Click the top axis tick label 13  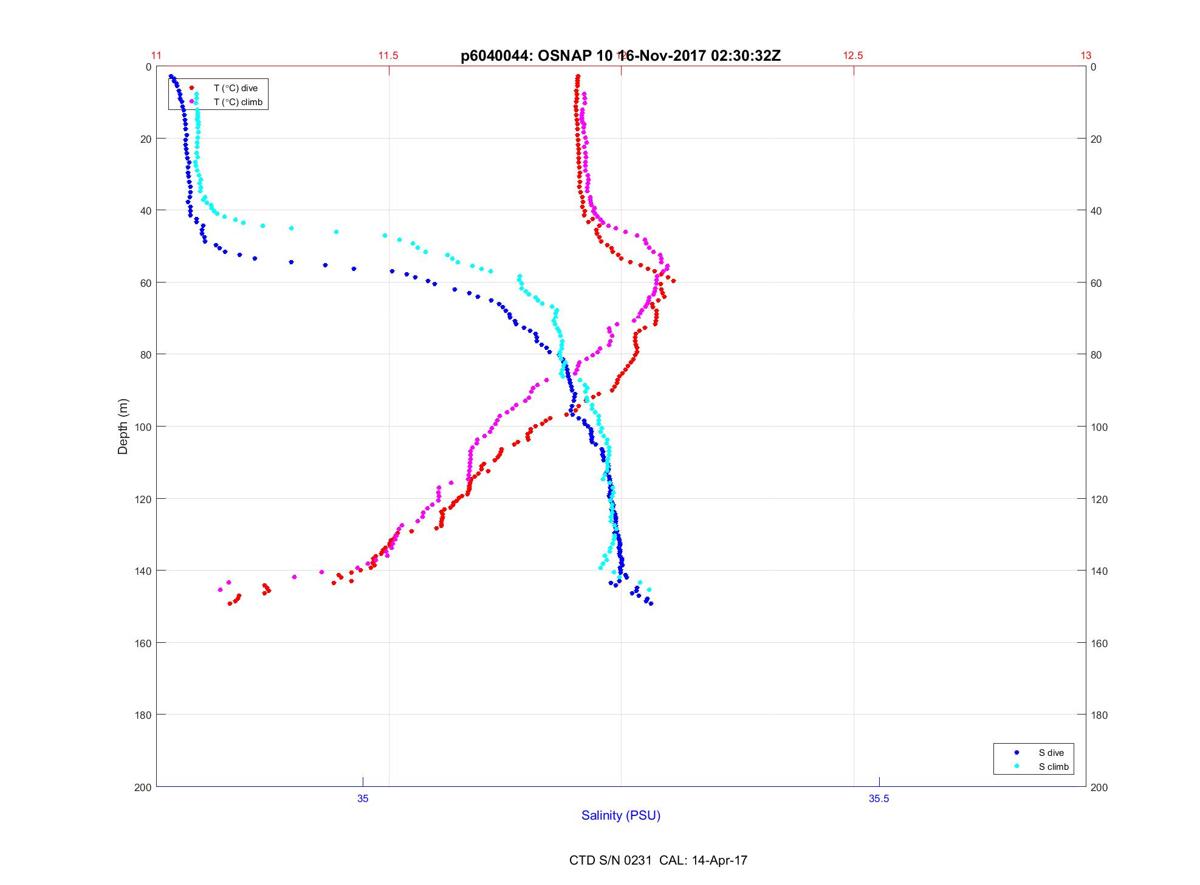[x=1086, y=56]
